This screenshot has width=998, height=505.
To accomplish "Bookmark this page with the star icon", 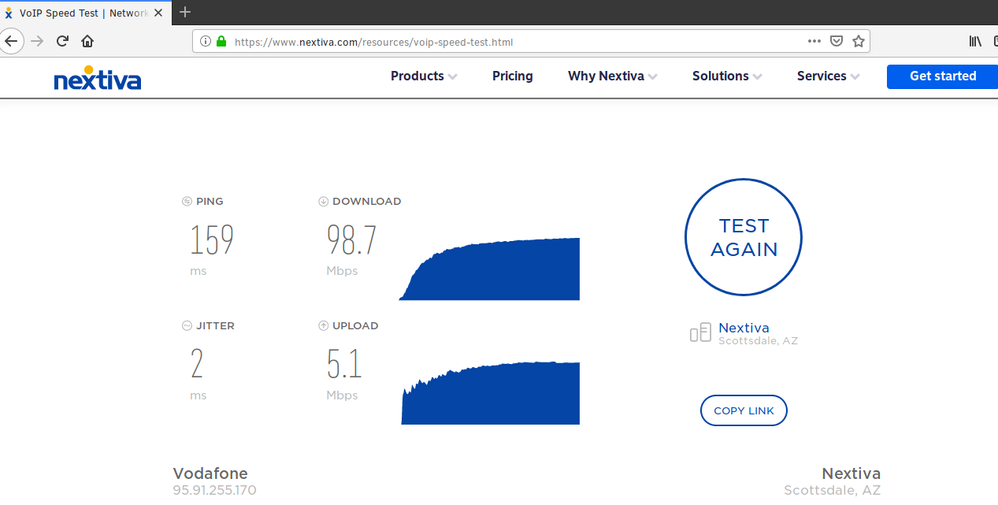I will pyautogui.click(x=859, y=41).
